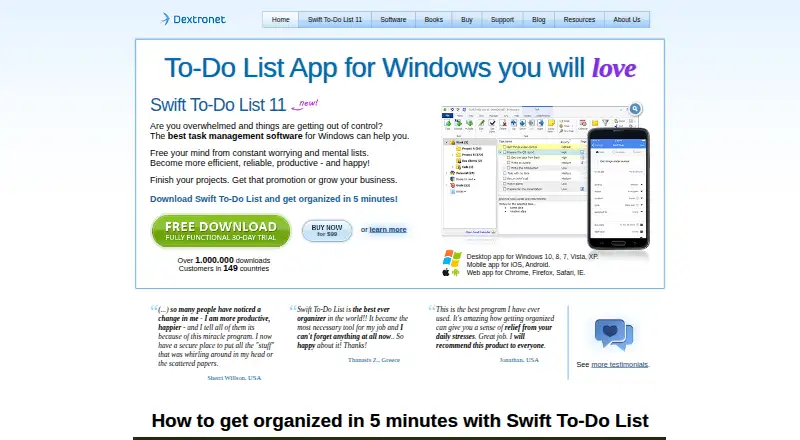Viewport: 800px width, 440px height.
Task: Click the Buy Now for $99 button
Action: [x=327, y=230]
